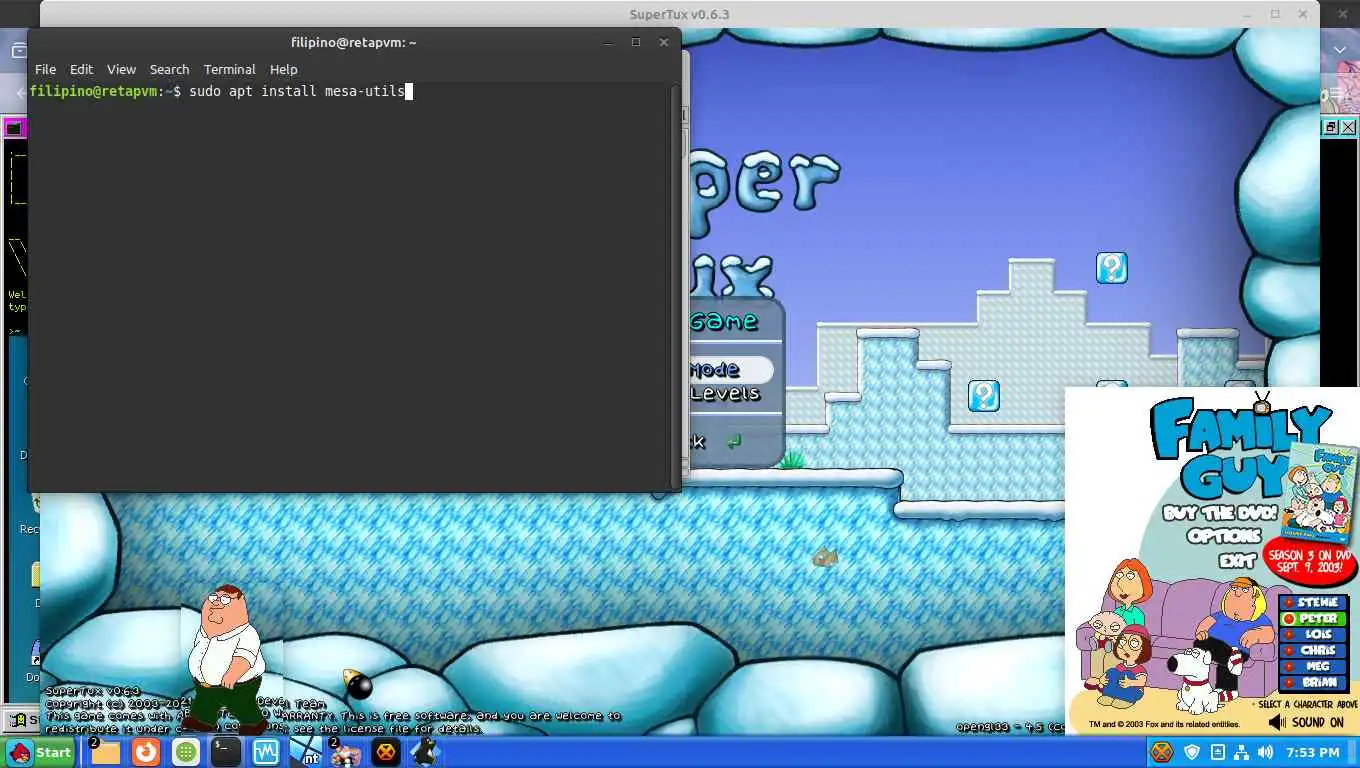Click the upper question-mark bonus block in SuperTux
1360x768 pixels.
1111,268
